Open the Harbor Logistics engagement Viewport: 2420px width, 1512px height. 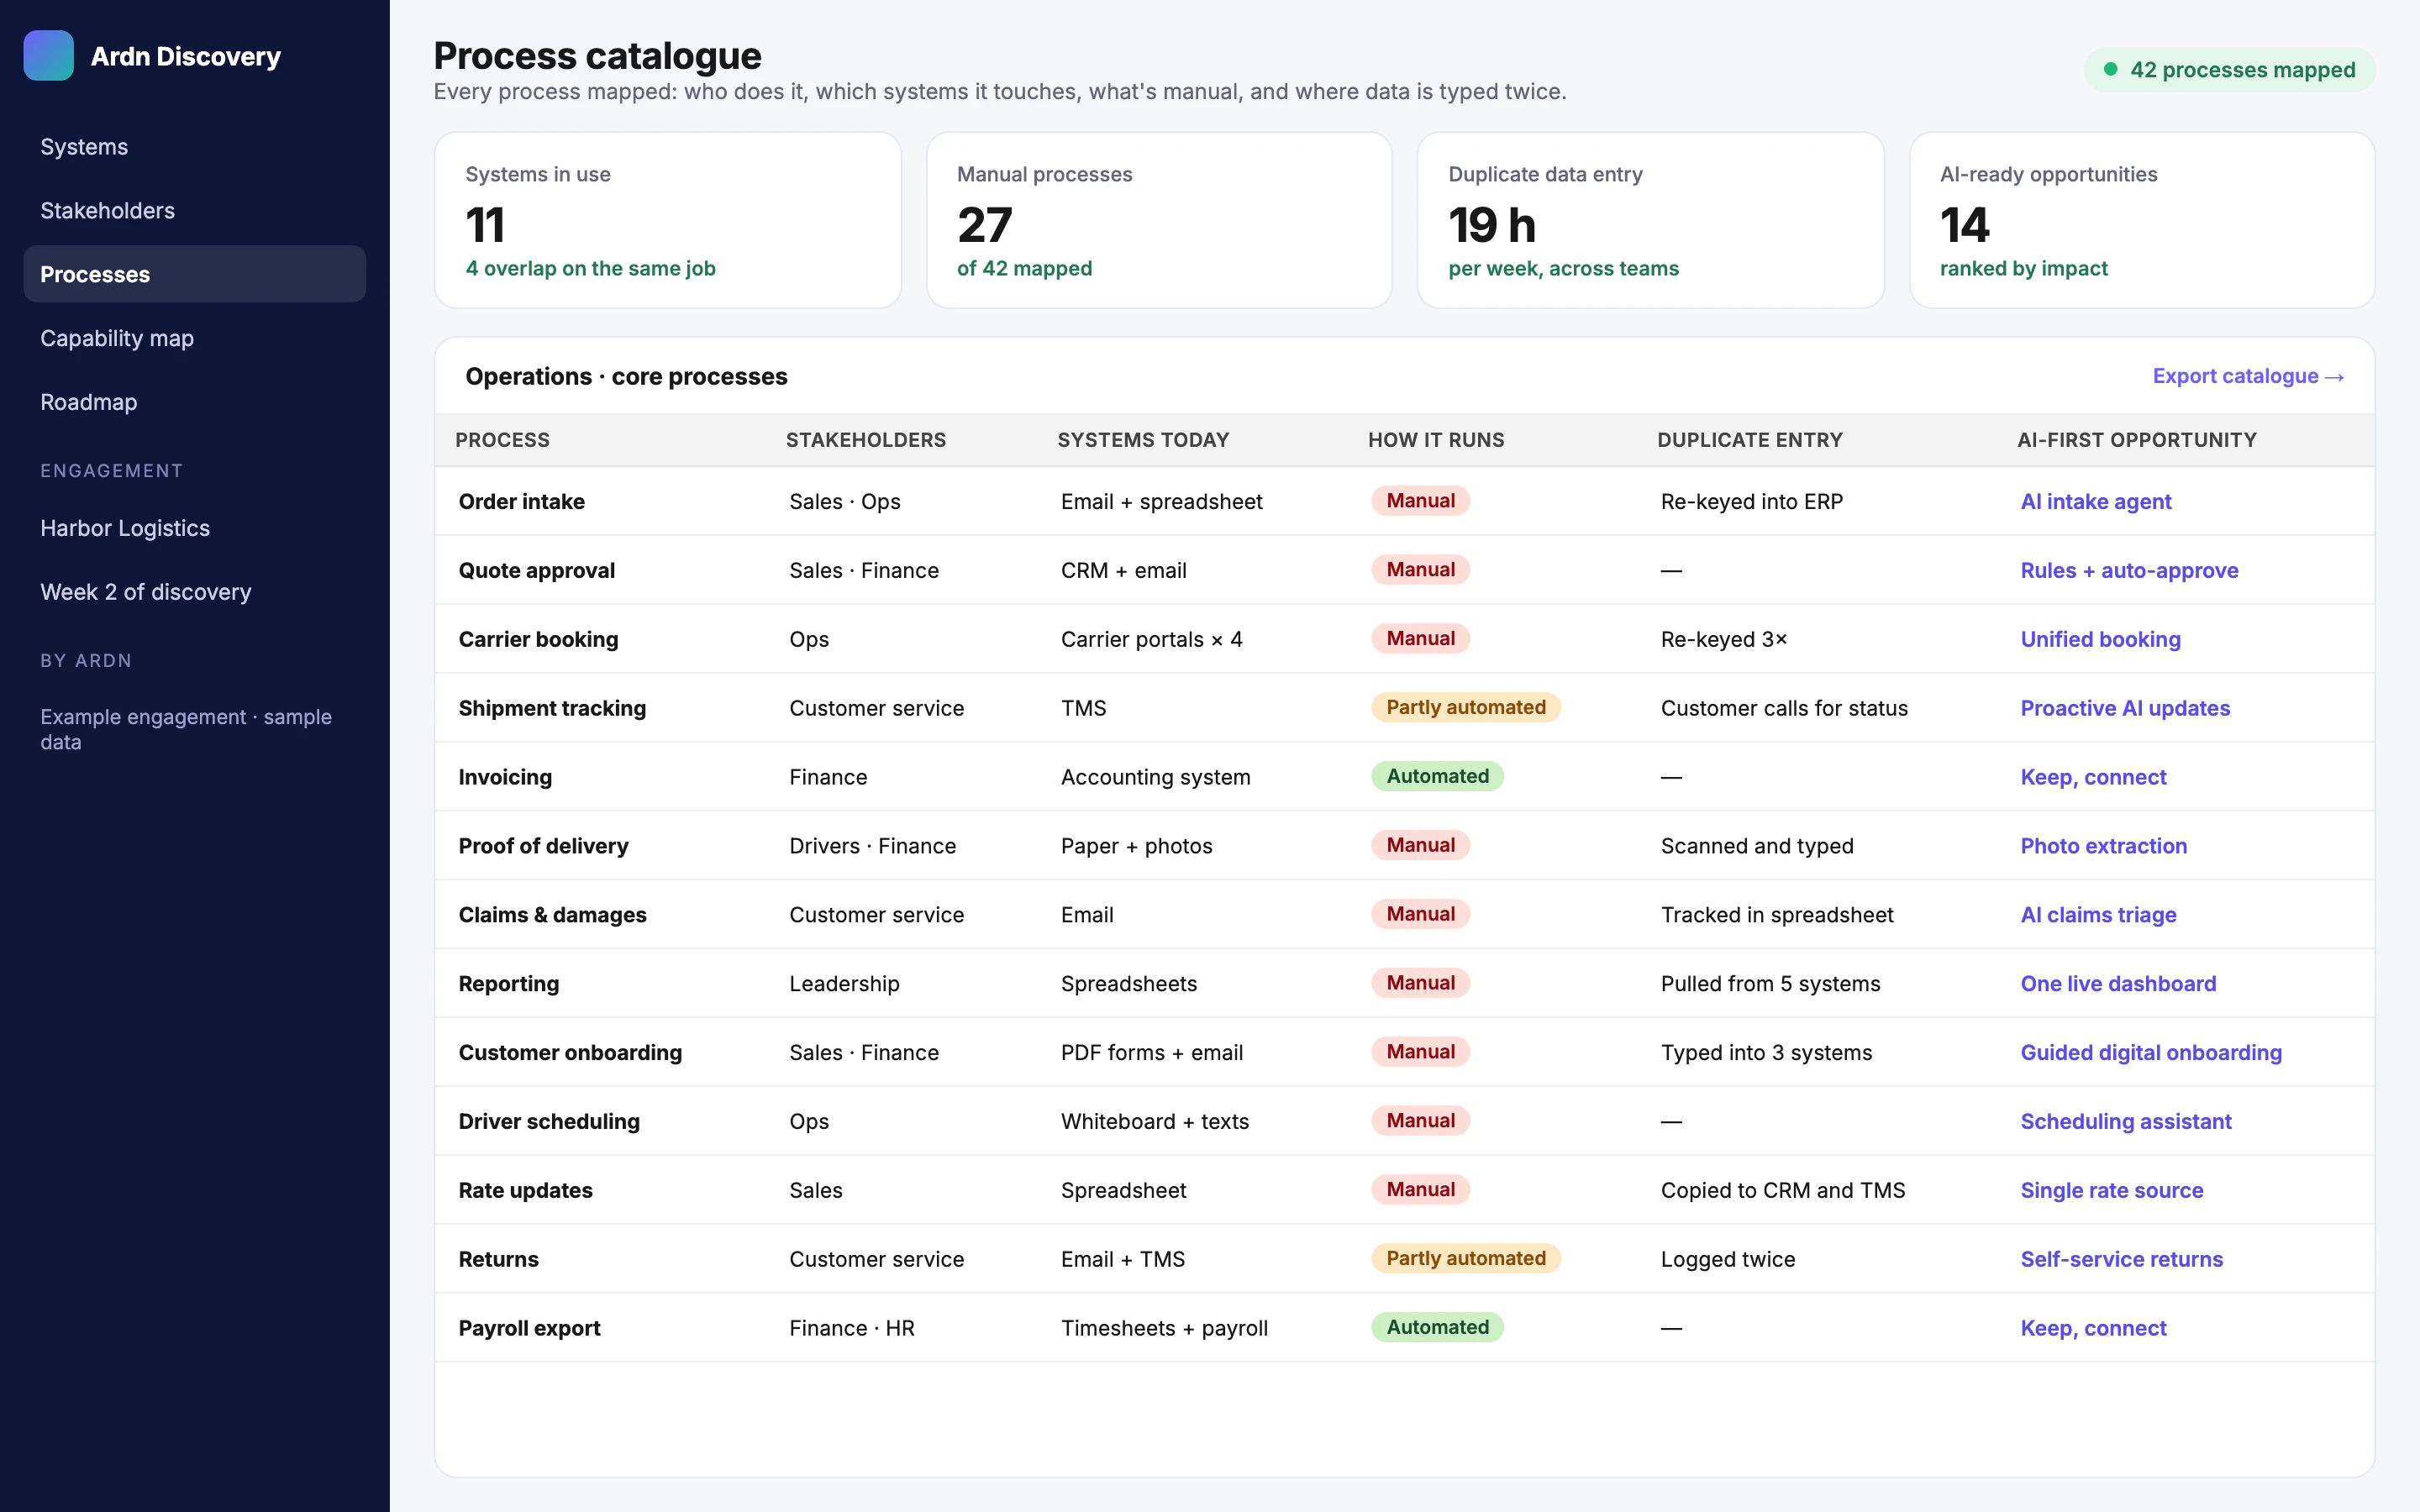tap(195, 528)
